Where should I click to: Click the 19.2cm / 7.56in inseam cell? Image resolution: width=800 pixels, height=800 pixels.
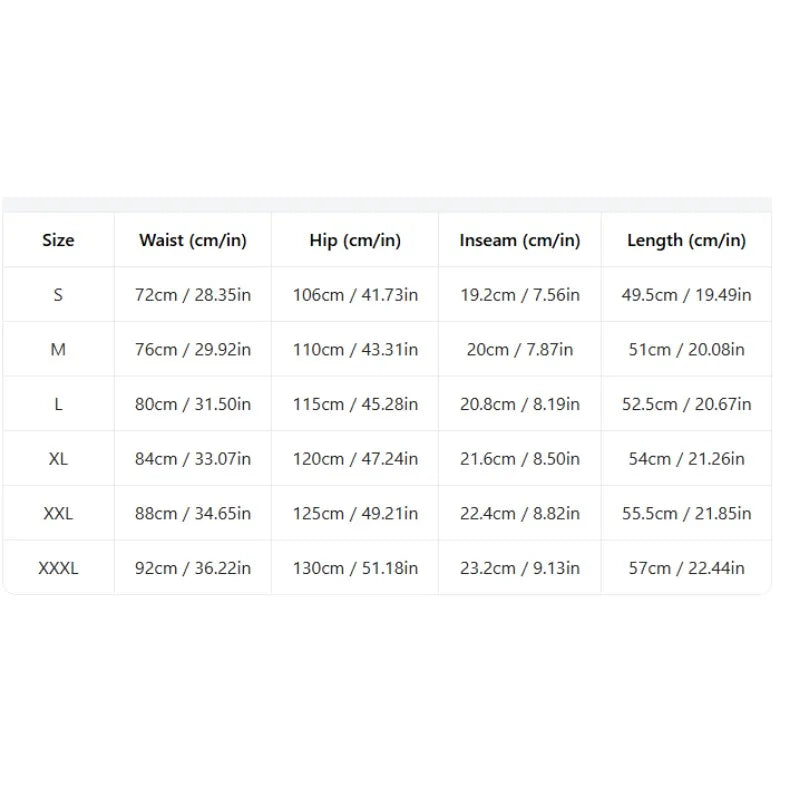(x=520, y=294)
